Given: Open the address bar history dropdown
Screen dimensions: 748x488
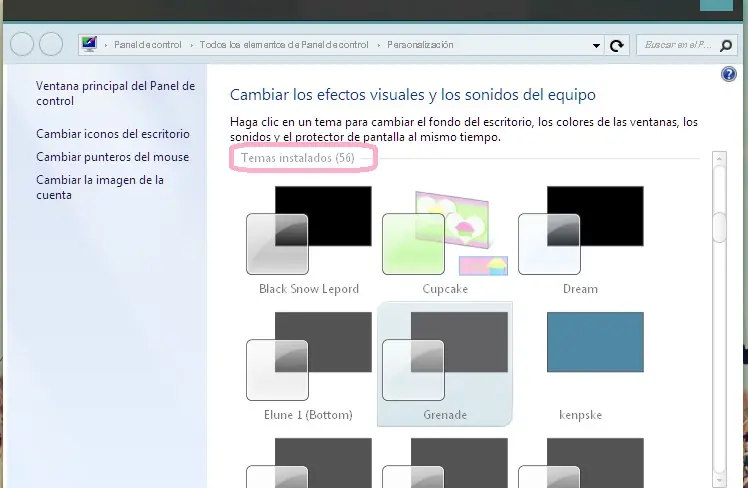Looking at the screenshot, I should coord(596,45).
